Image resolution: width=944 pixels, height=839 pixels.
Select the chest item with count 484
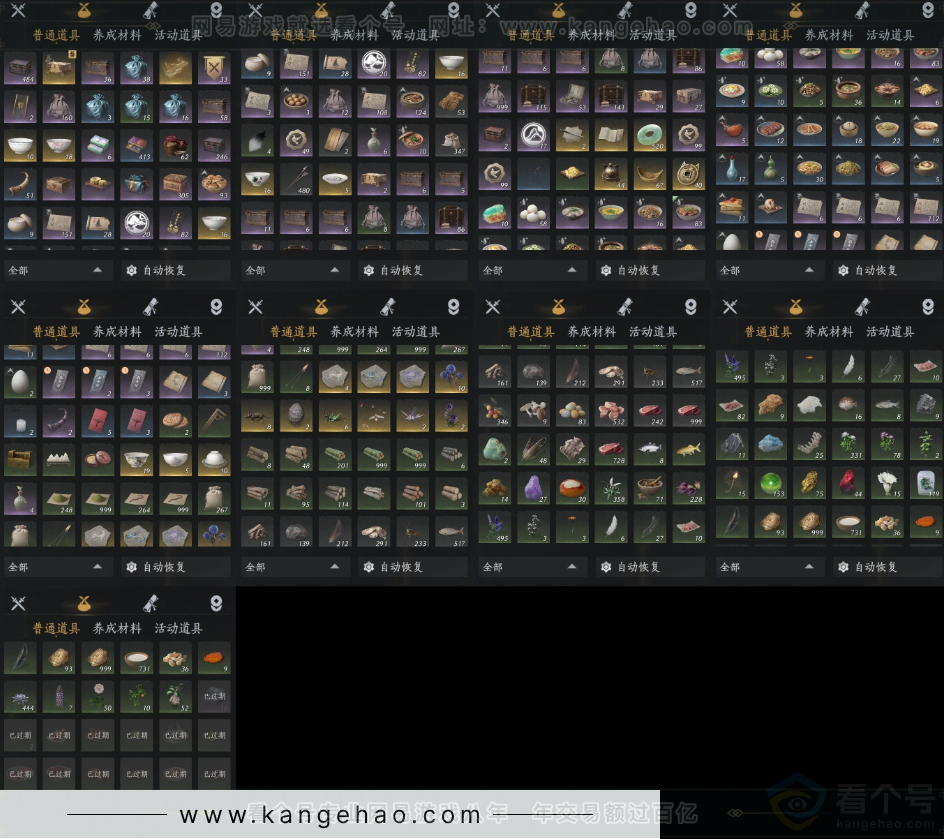point(20,68)
